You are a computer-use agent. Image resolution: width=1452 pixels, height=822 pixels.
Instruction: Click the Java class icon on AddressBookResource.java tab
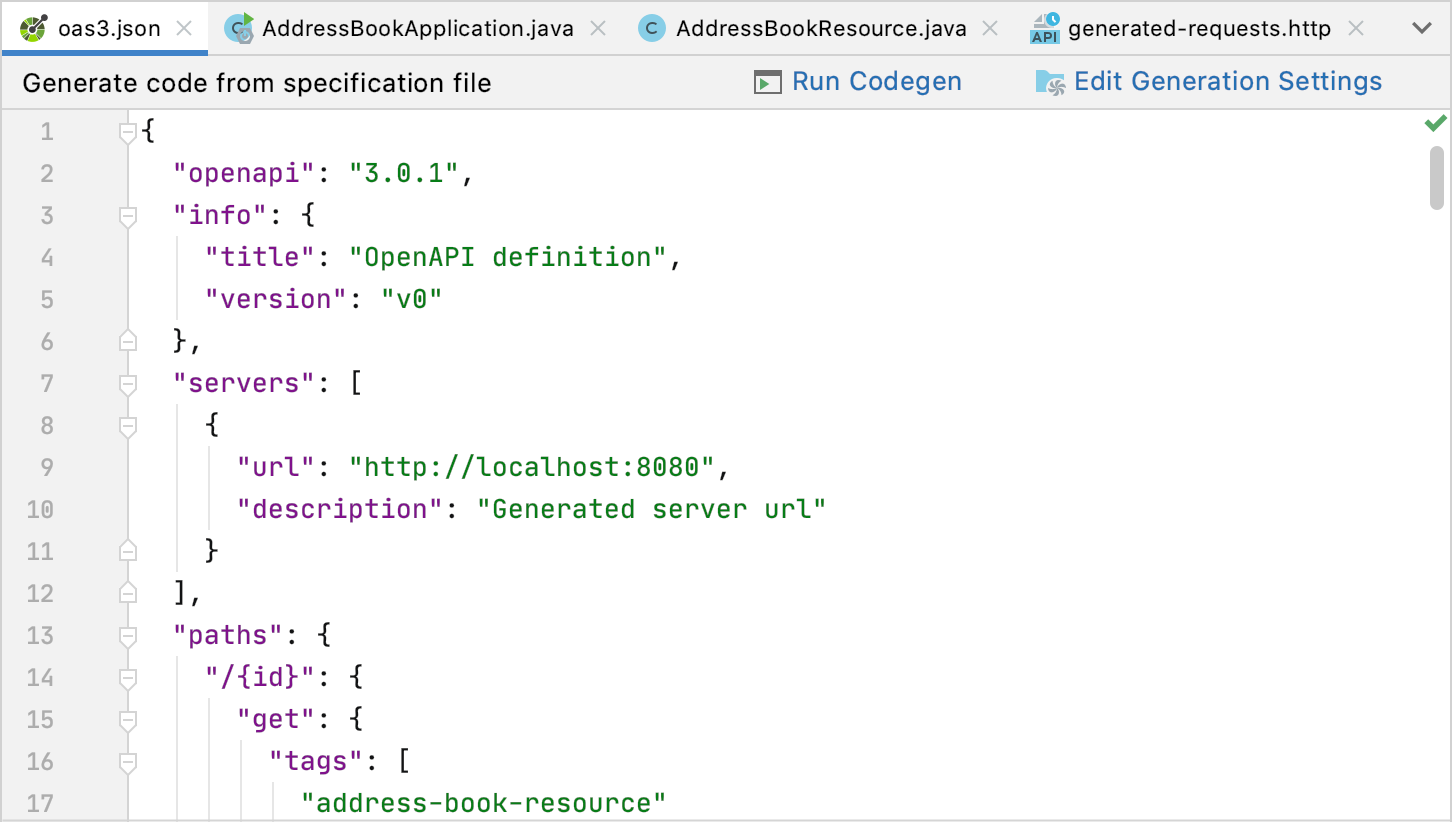[x=652, y=28]
